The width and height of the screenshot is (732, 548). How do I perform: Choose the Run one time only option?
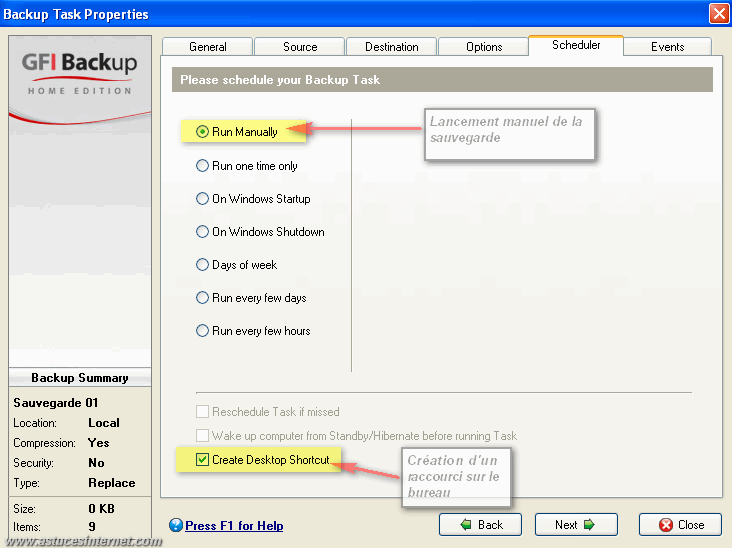202,166
